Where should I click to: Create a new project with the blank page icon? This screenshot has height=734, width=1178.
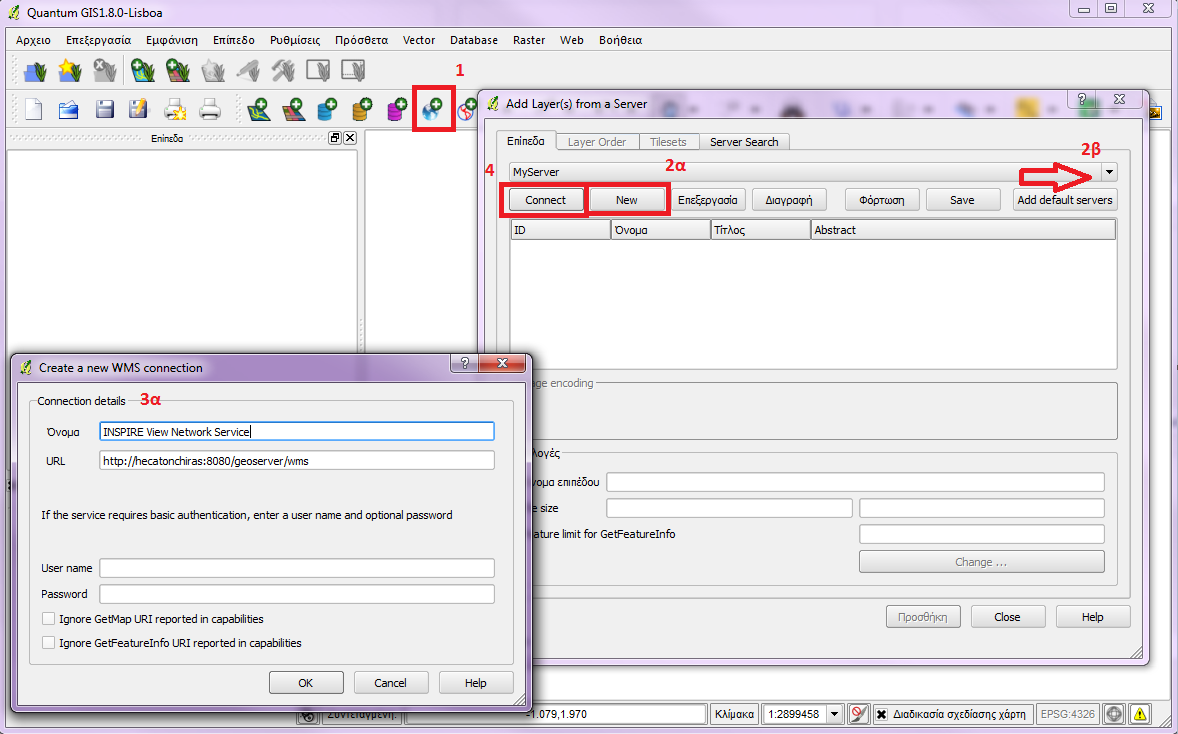point(34,110)
